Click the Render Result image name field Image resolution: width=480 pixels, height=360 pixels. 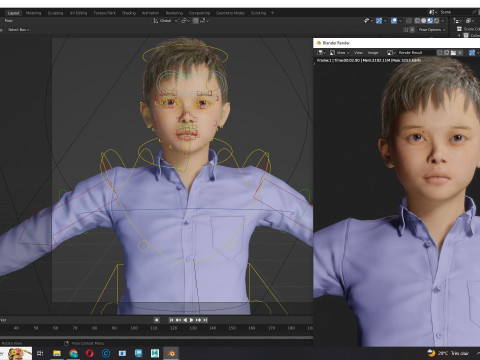[416, 53]
